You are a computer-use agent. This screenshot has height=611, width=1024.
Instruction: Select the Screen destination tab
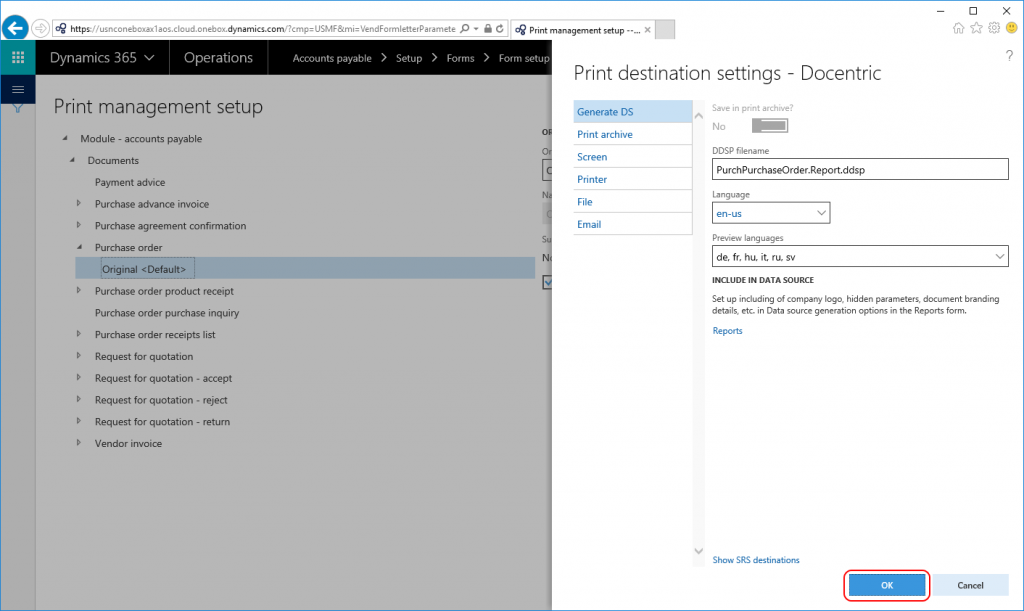633,157
